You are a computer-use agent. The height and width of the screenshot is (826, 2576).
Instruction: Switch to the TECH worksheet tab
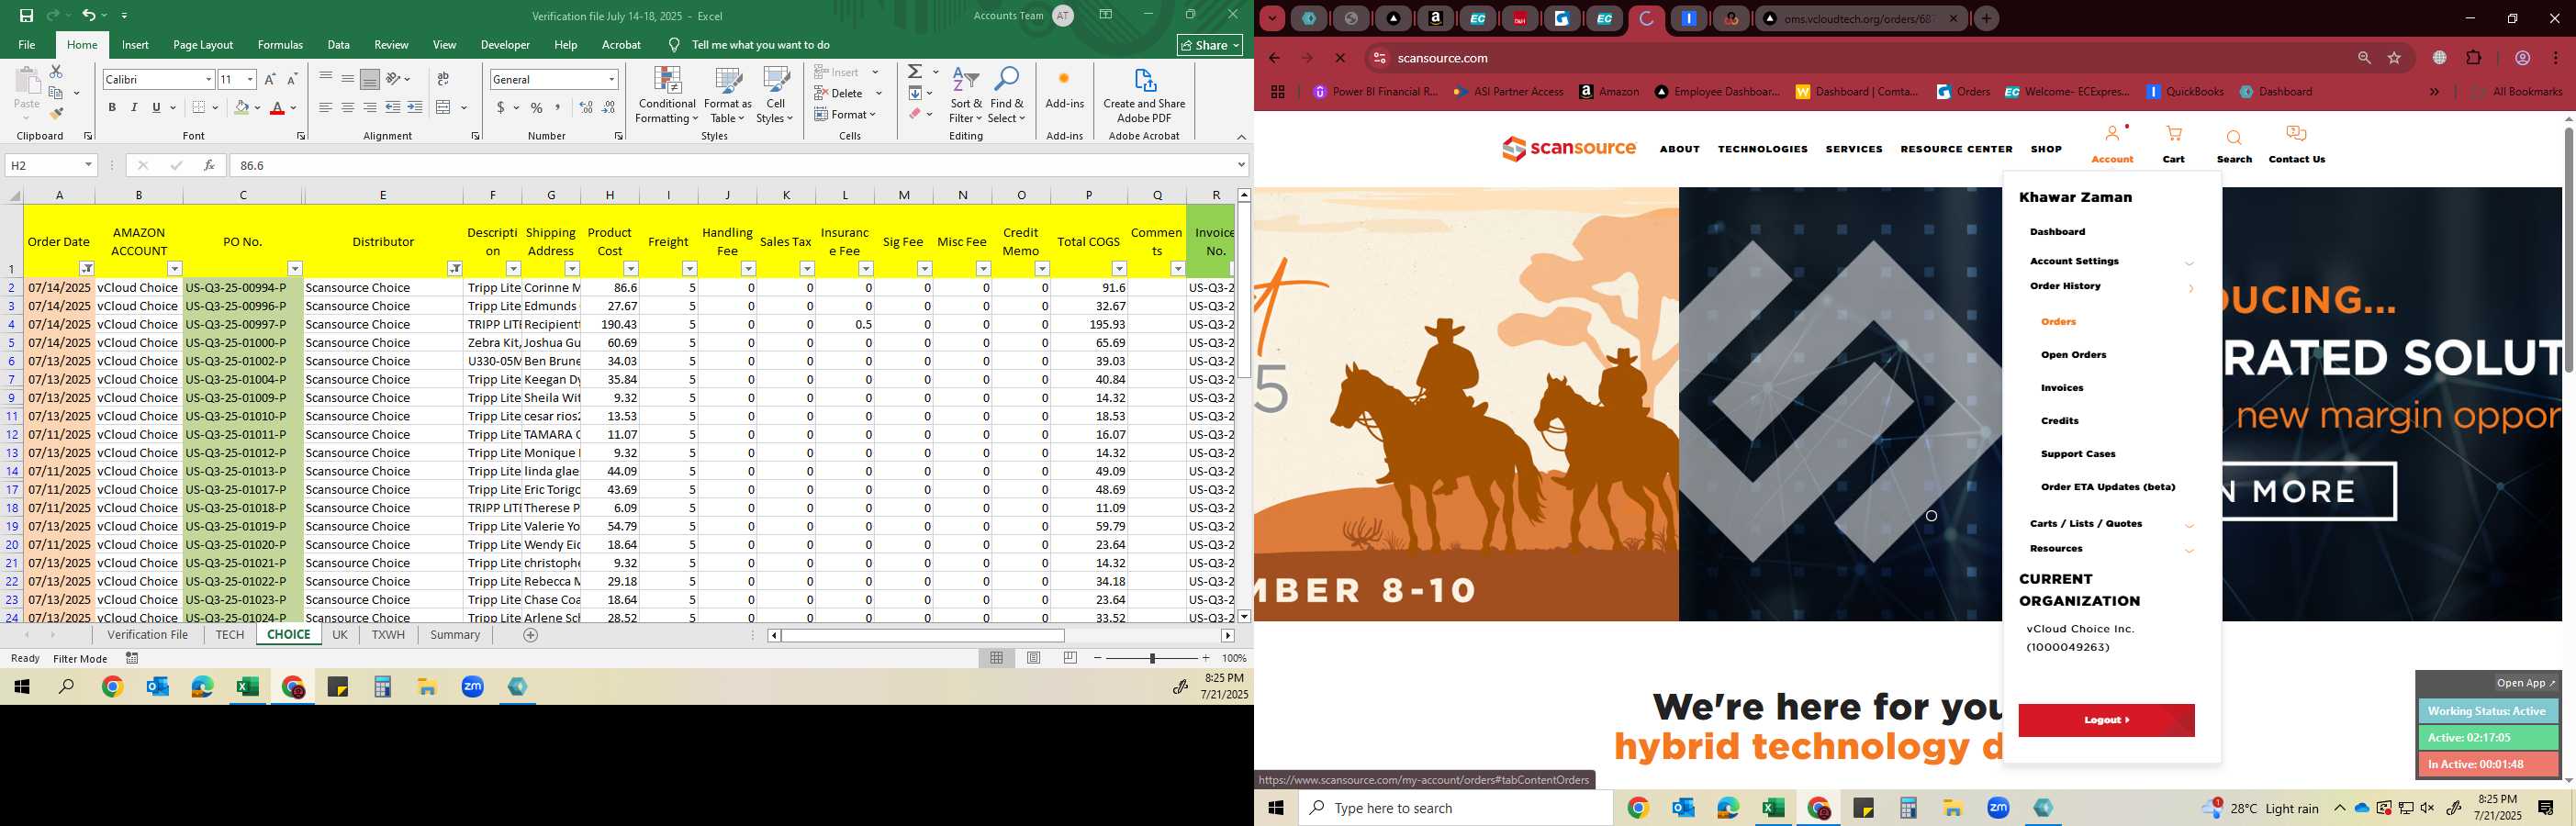coord(229,635)
